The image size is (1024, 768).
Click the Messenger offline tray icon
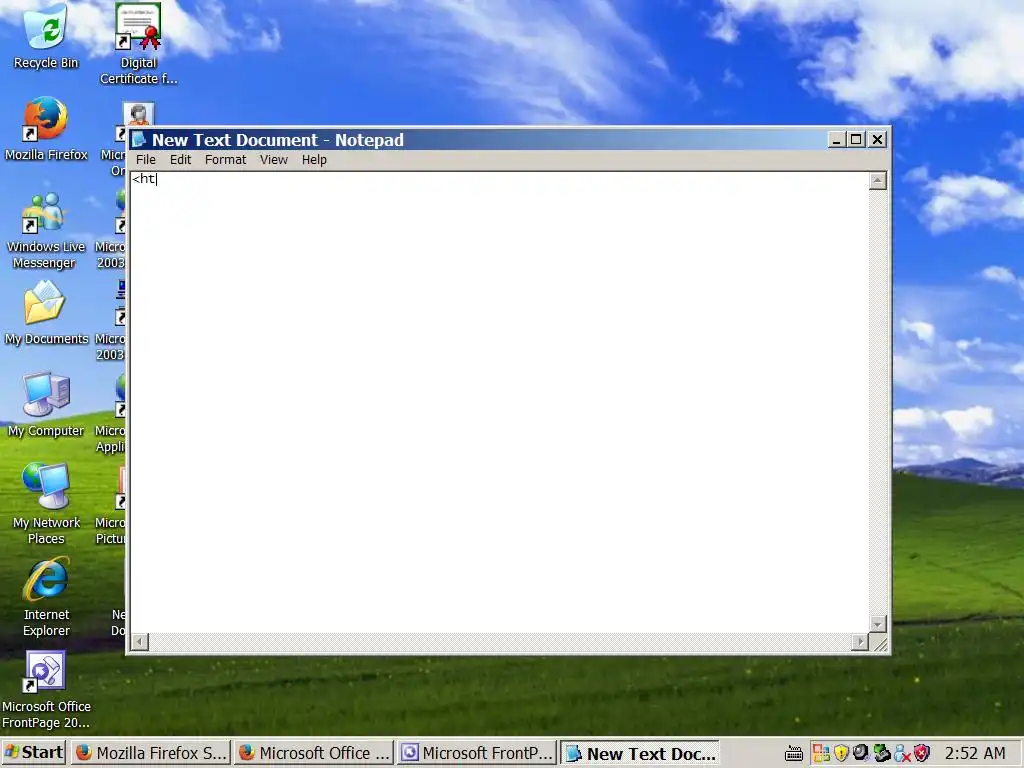pyautogui.click(x=902, y=754)
